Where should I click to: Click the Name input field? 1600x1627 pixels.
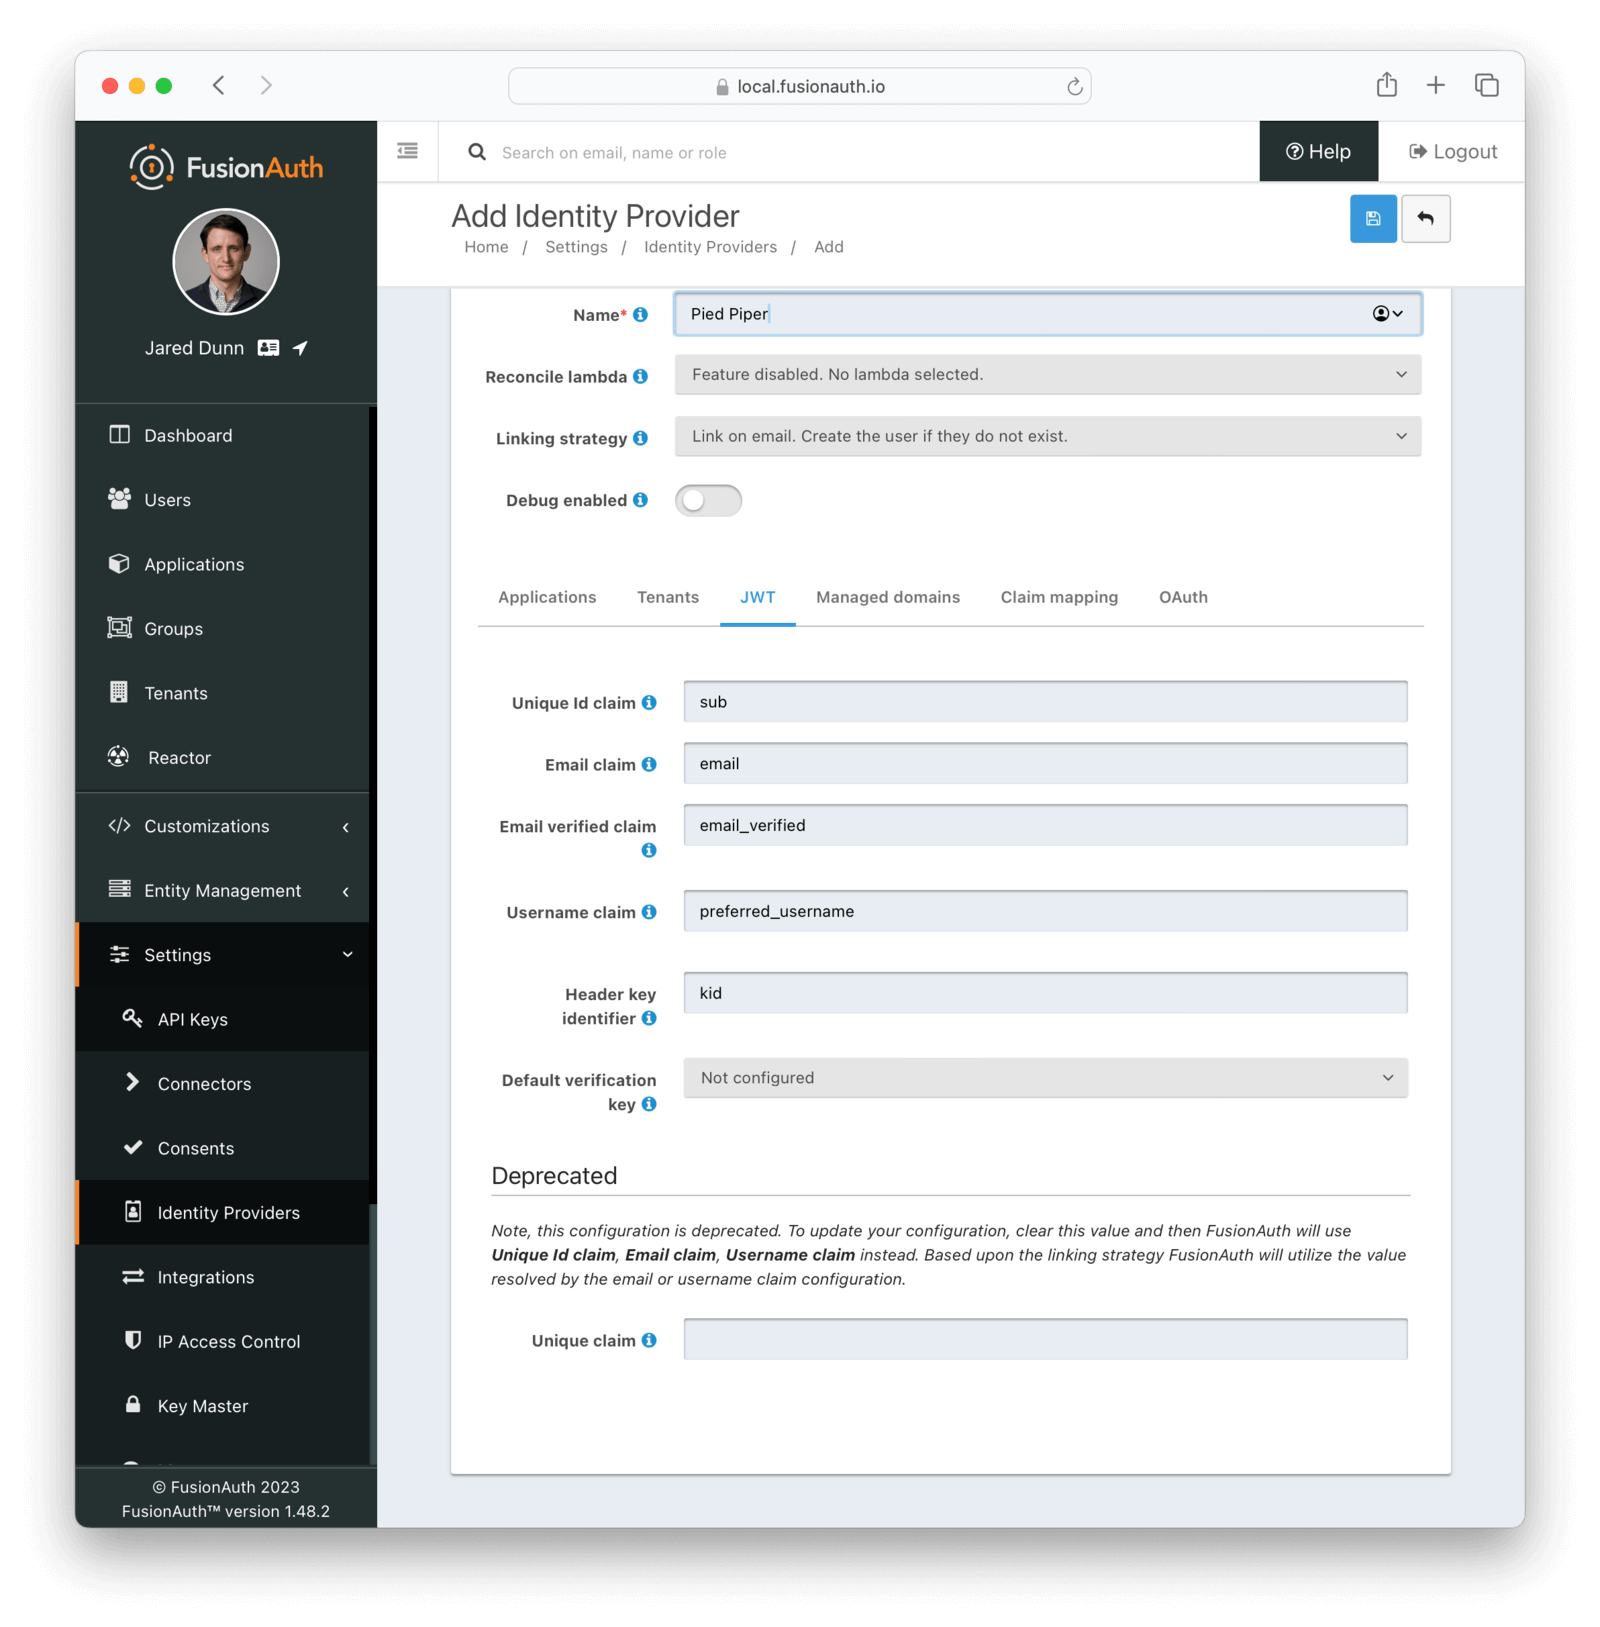pyautogui.click(x=1047, y=314)
